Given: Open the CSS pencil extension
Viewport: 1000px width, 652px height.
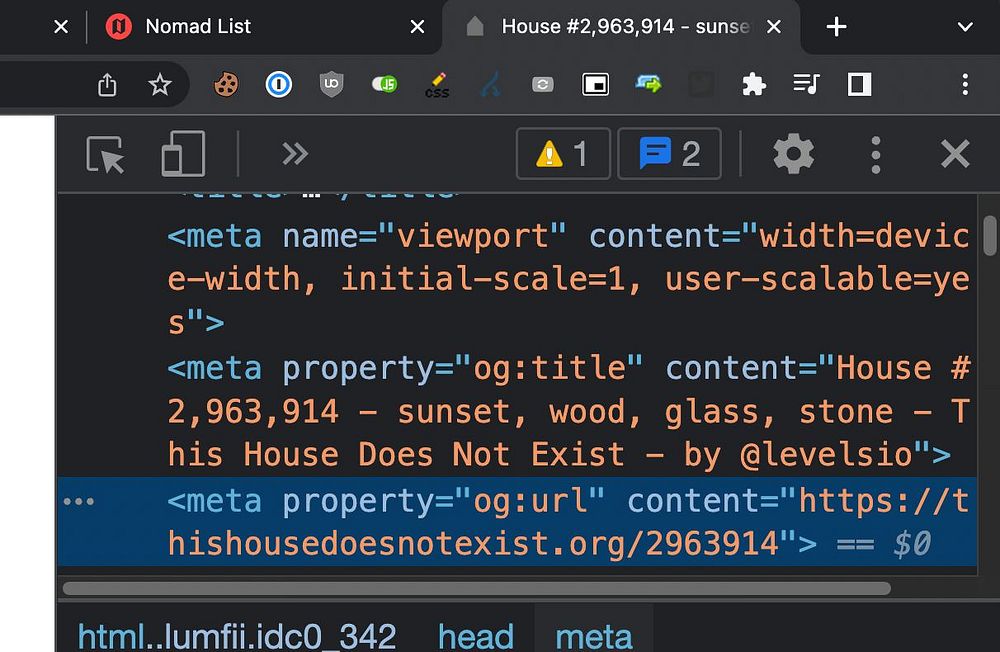Looking at the screenshot, I should click(438, 85).
